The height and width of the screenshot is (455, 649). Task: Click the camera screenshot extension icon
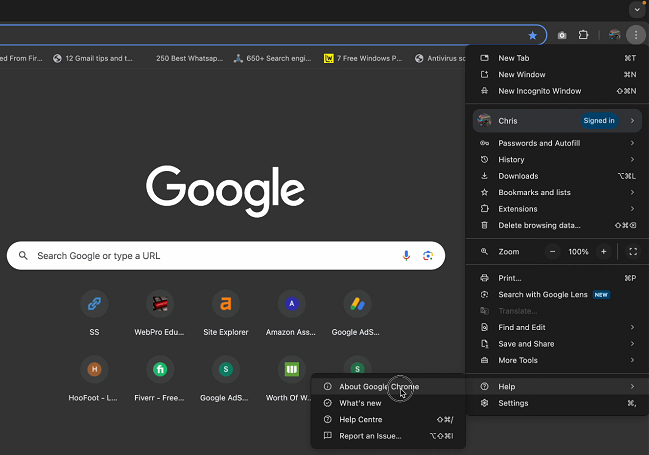pos(562,35)
